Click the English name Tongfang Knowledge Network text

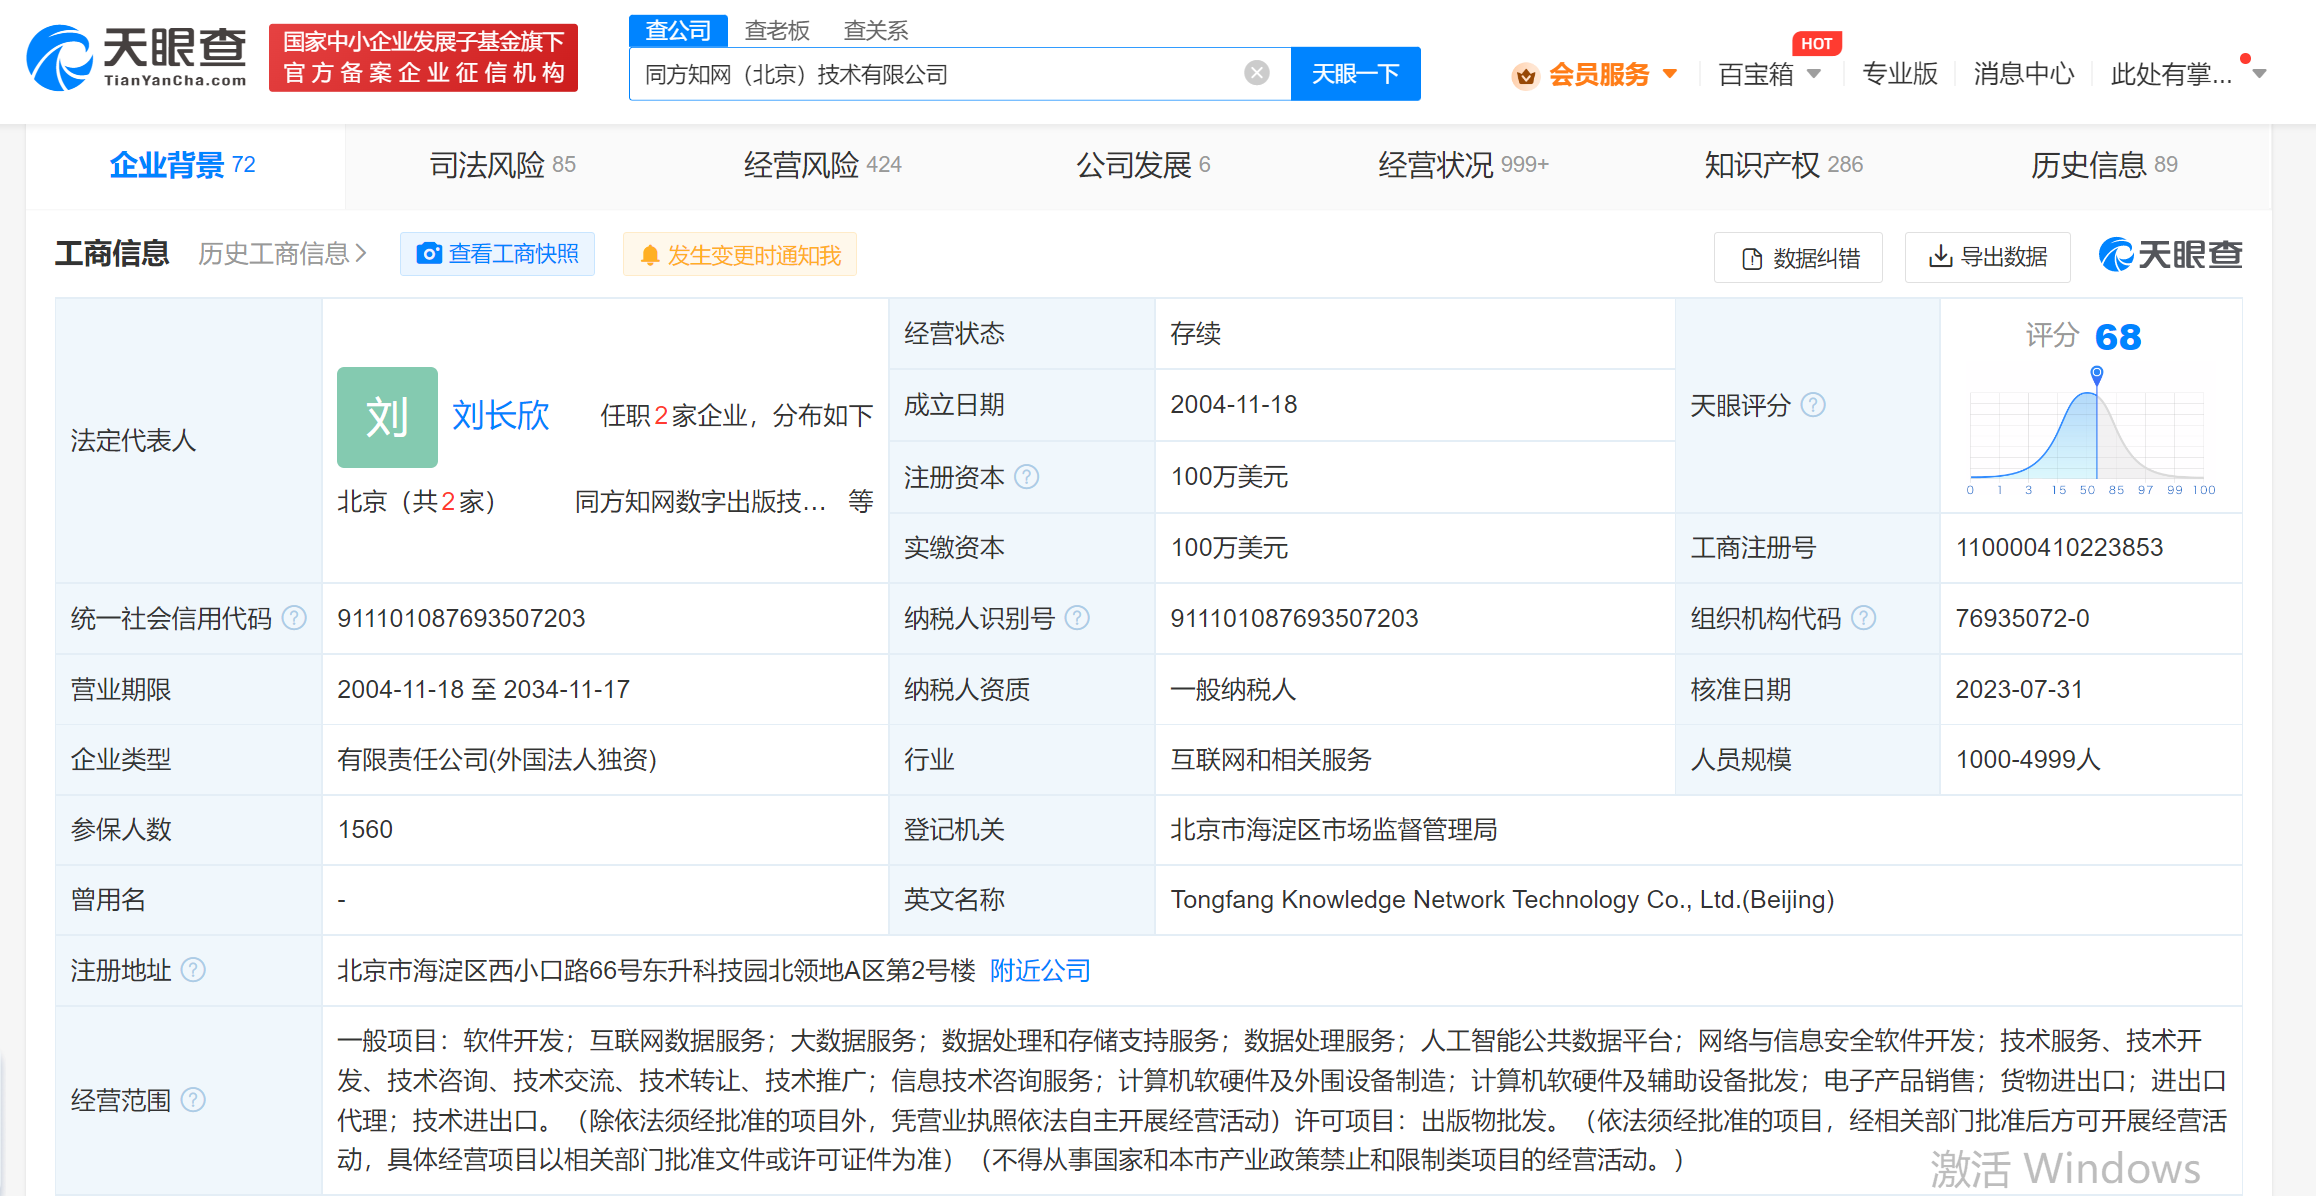coord(1502,899)
